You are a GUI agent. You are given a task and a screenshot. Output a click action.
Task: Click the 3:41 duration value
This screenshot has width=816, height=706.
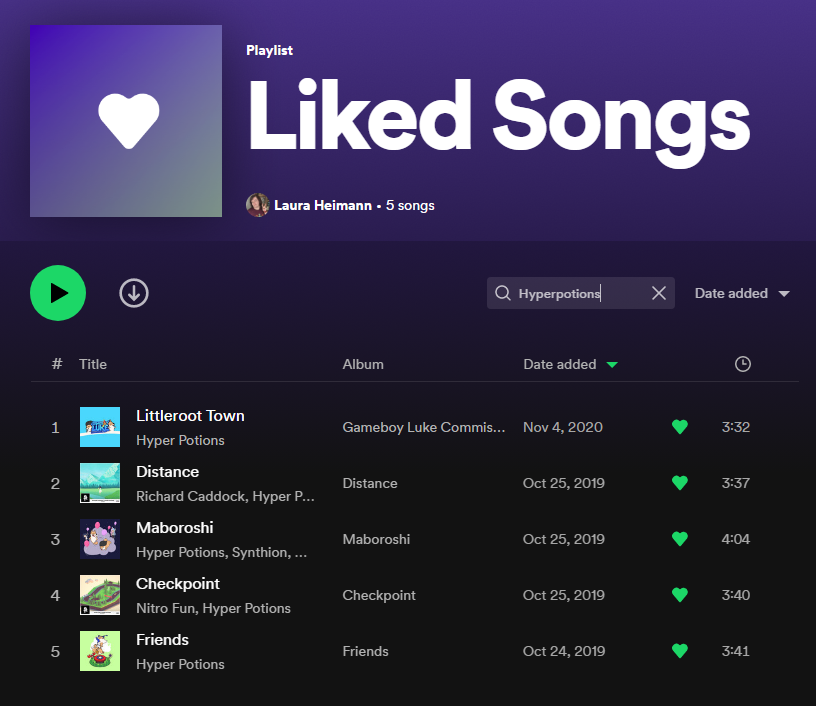pyautogui.click(x=735, y=651)
